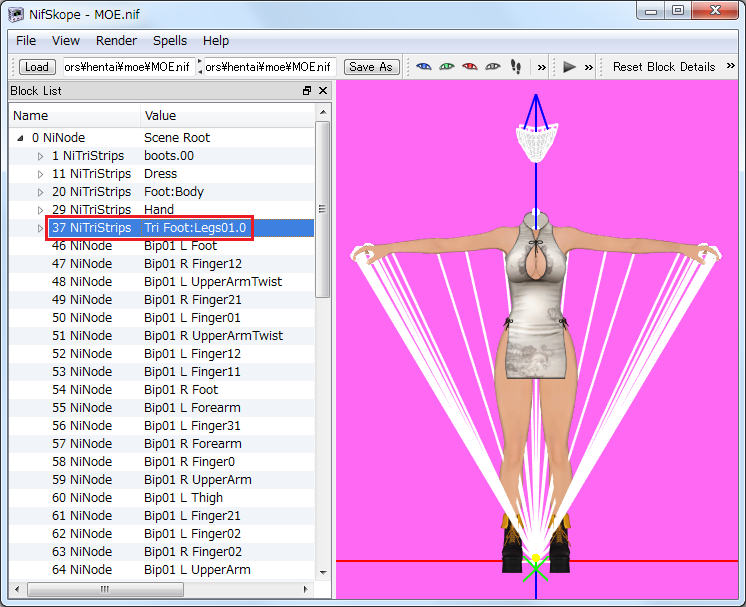This screenshot has width=746, height=607.
Task: Select 57 NiNode Bip01 R Forearm
Action: tap(161, 444)
